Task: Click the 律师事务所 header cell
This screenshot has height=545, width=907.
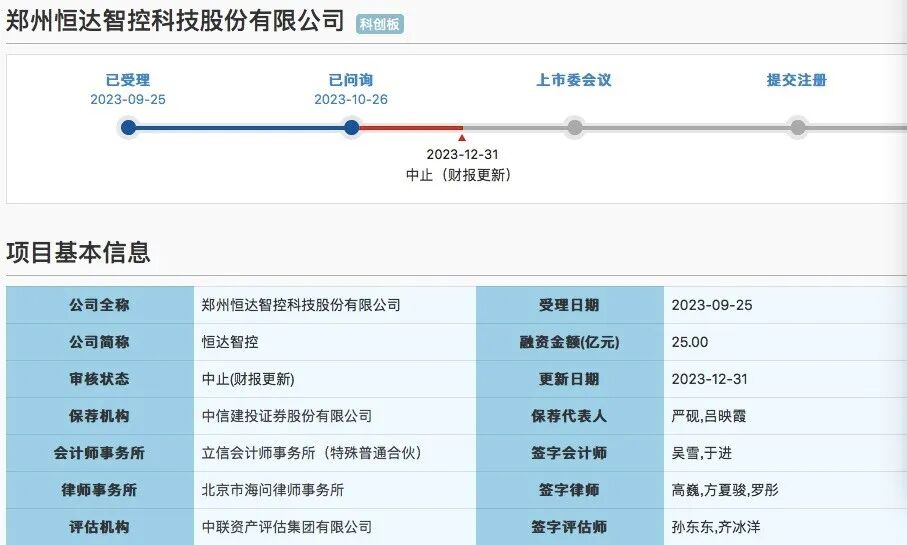Action: [x=99, y=490]
